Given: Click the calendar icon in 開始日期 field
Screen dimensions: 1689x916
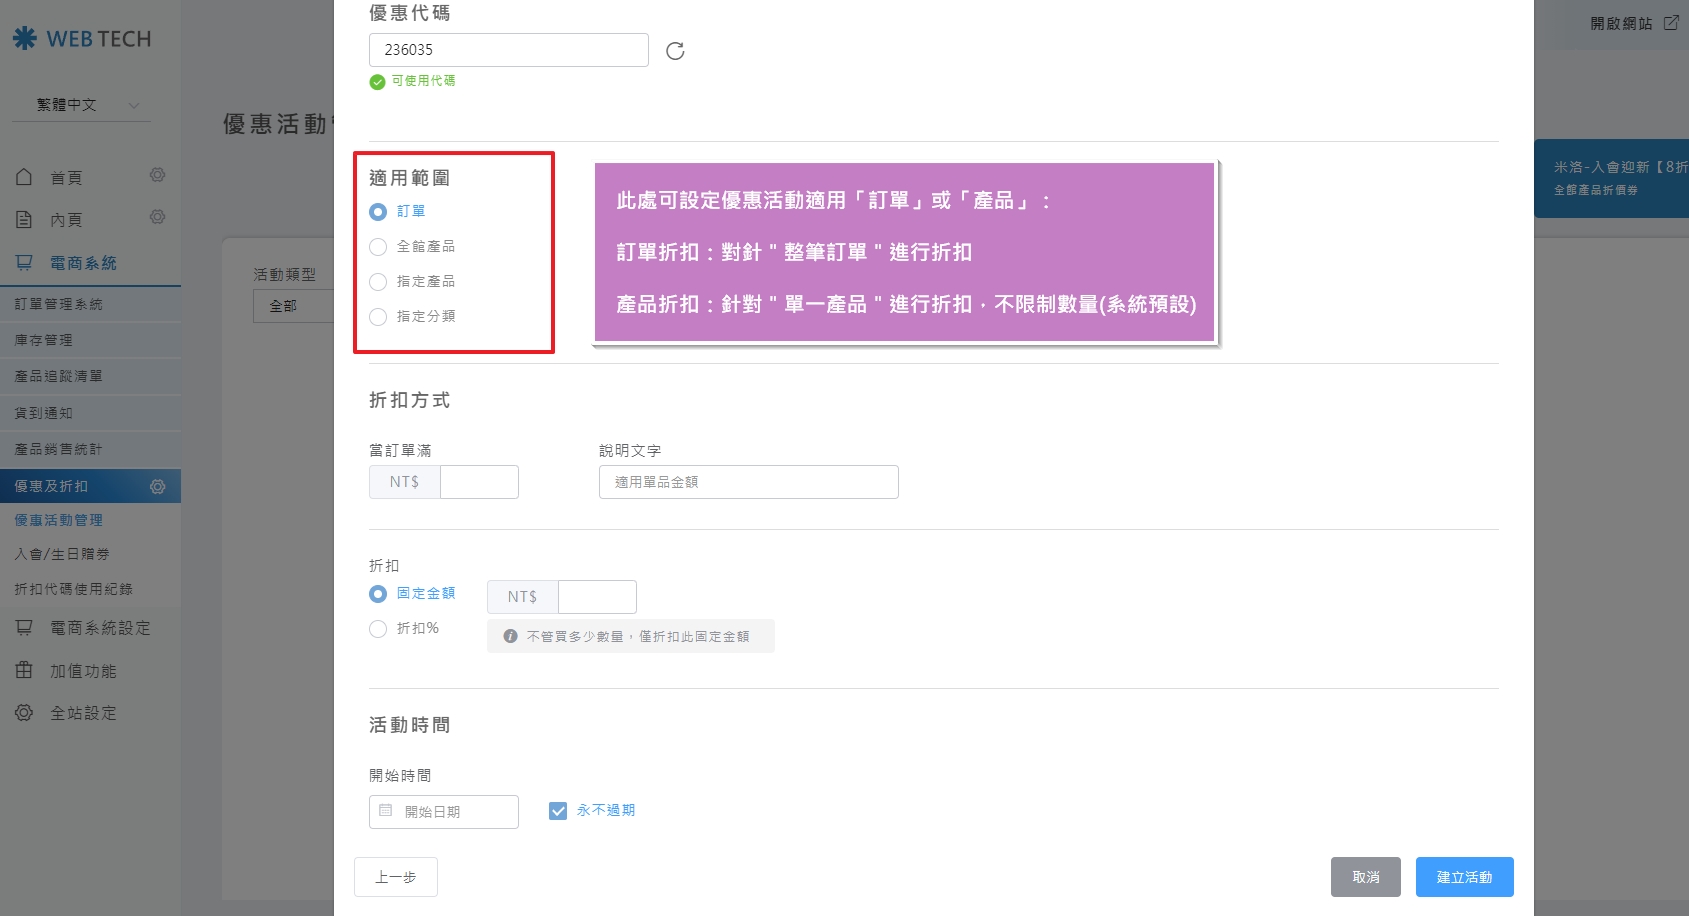Looking at the screenshot, I should point(387,811).
